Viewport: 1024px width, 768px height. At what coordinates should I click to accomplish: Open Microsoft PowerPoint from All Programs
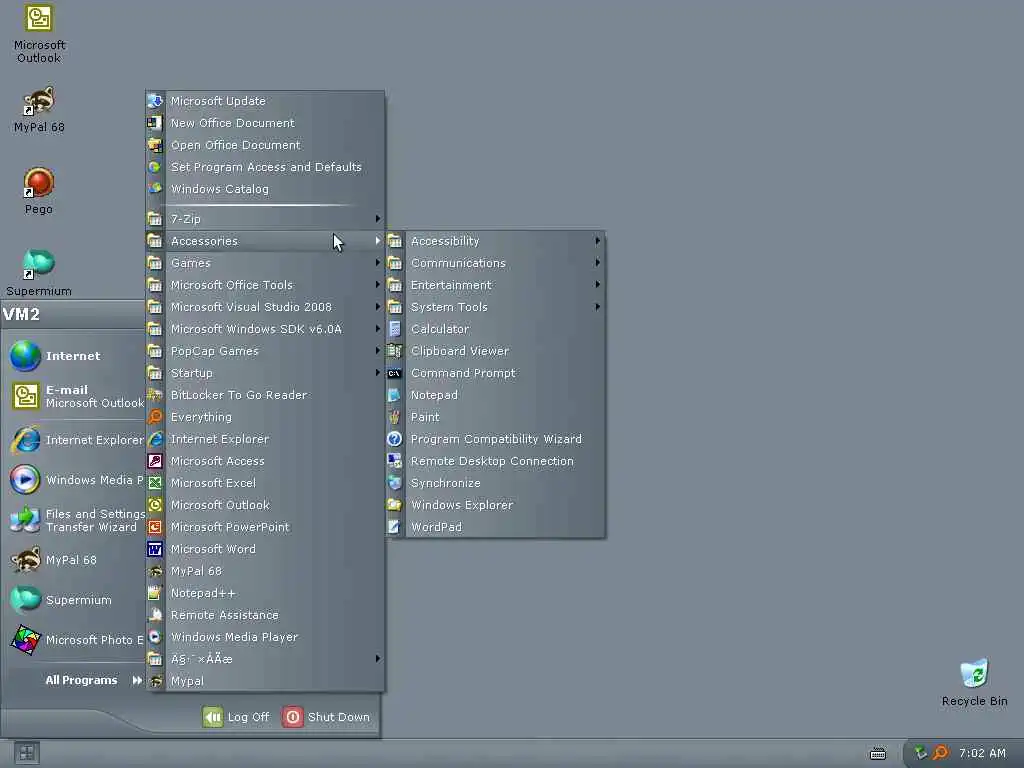[x=265, y=527]
